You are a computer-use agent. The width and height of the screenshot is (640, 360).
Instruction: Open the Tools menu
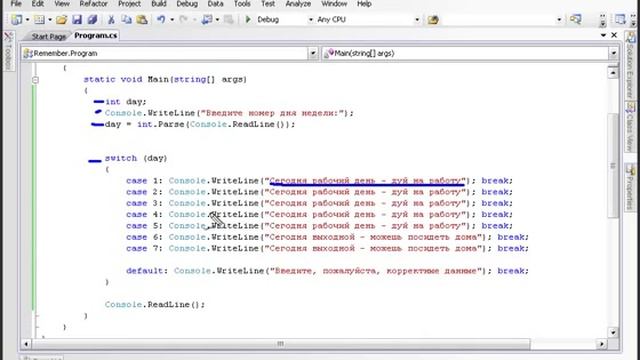point(242,4)
